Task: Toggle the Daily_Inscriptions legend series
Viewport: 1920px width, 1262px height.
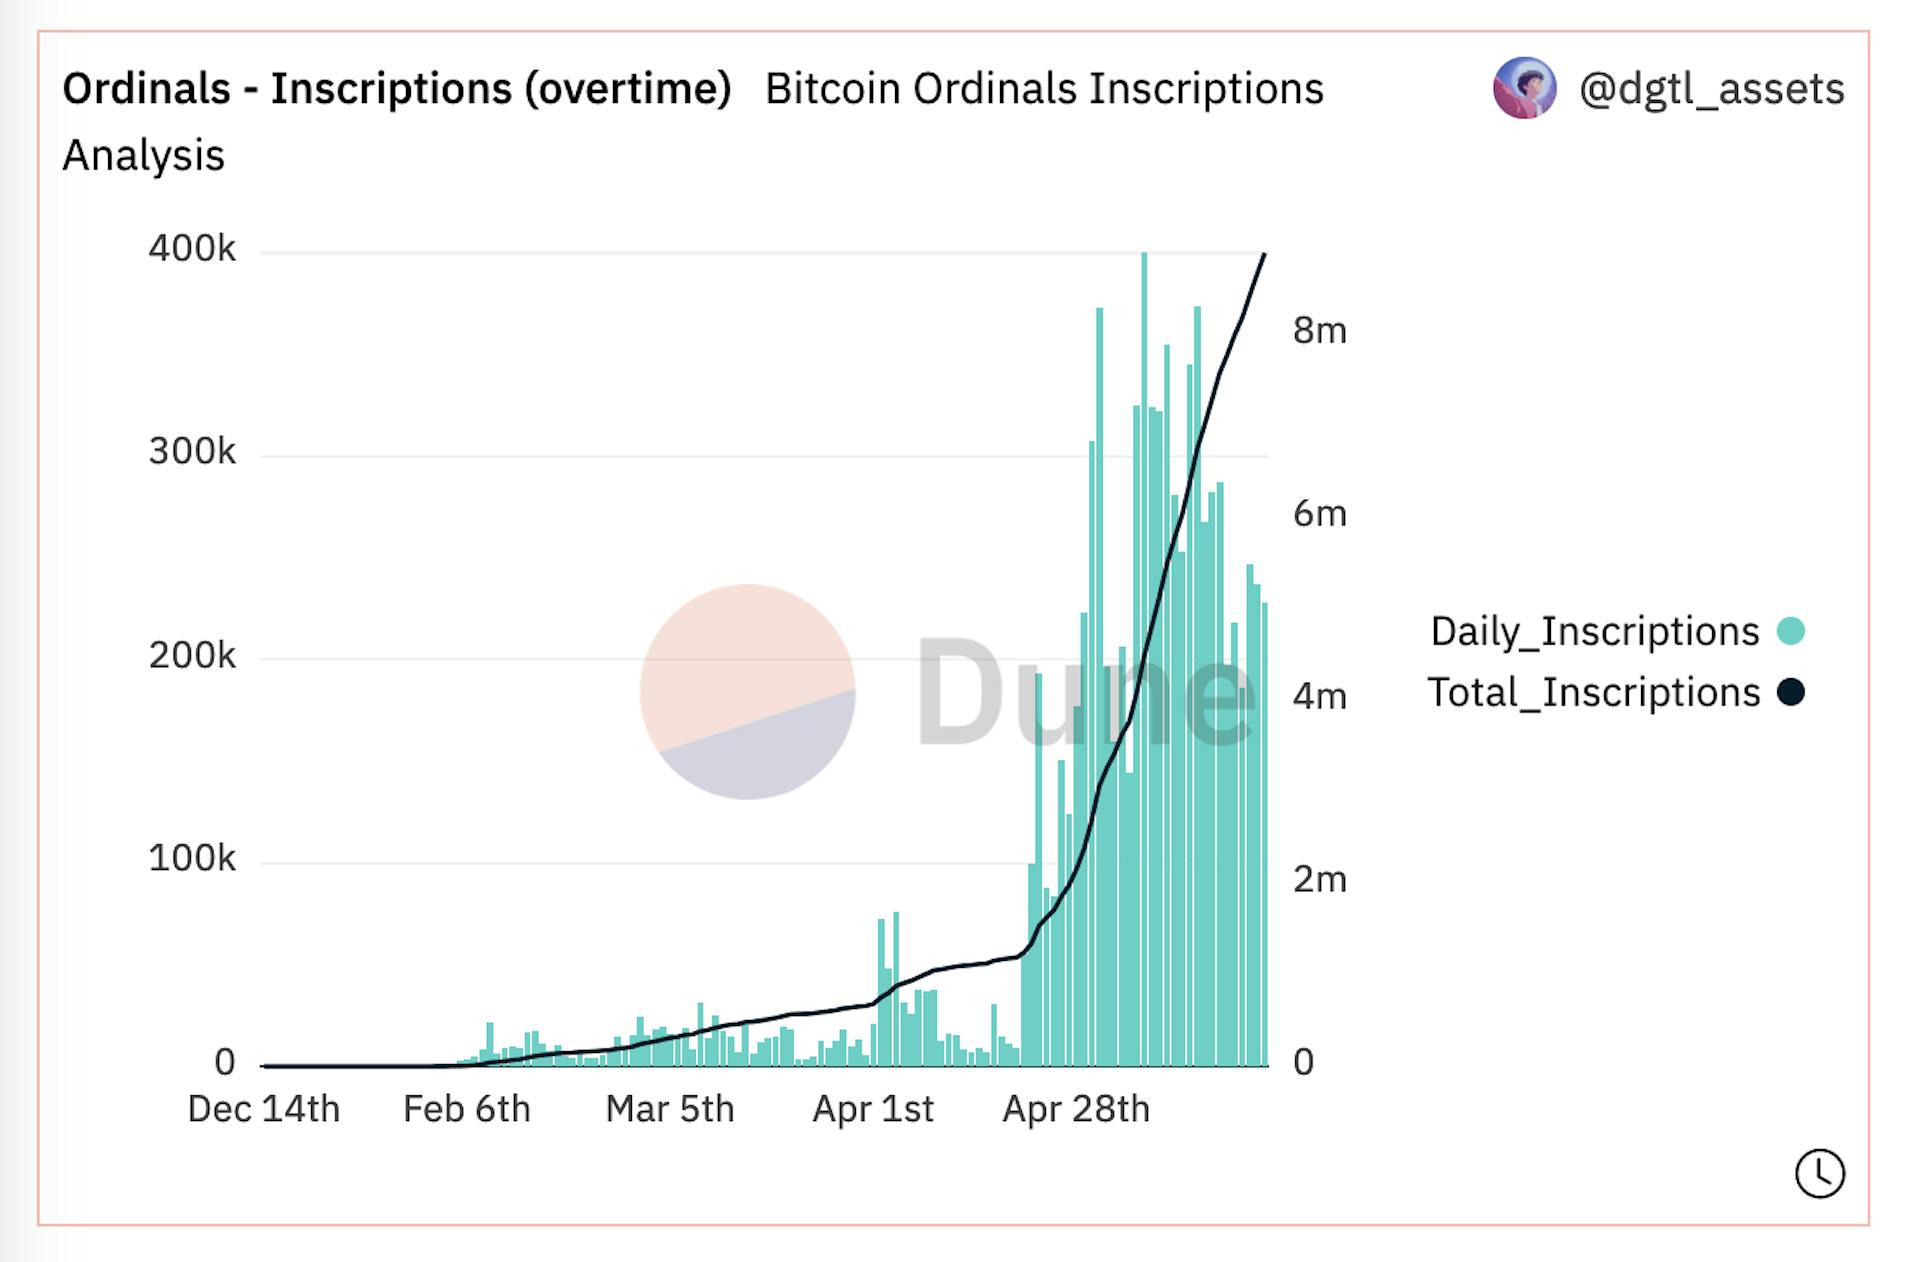Action: pyautogui.click(x=1594, y=632)
